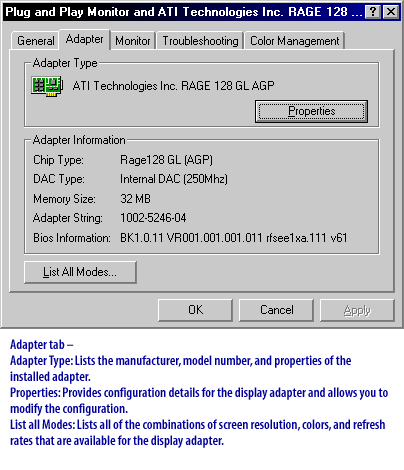
Task: Click the Adapter Type group heading
Action: [x=65, y=63]
